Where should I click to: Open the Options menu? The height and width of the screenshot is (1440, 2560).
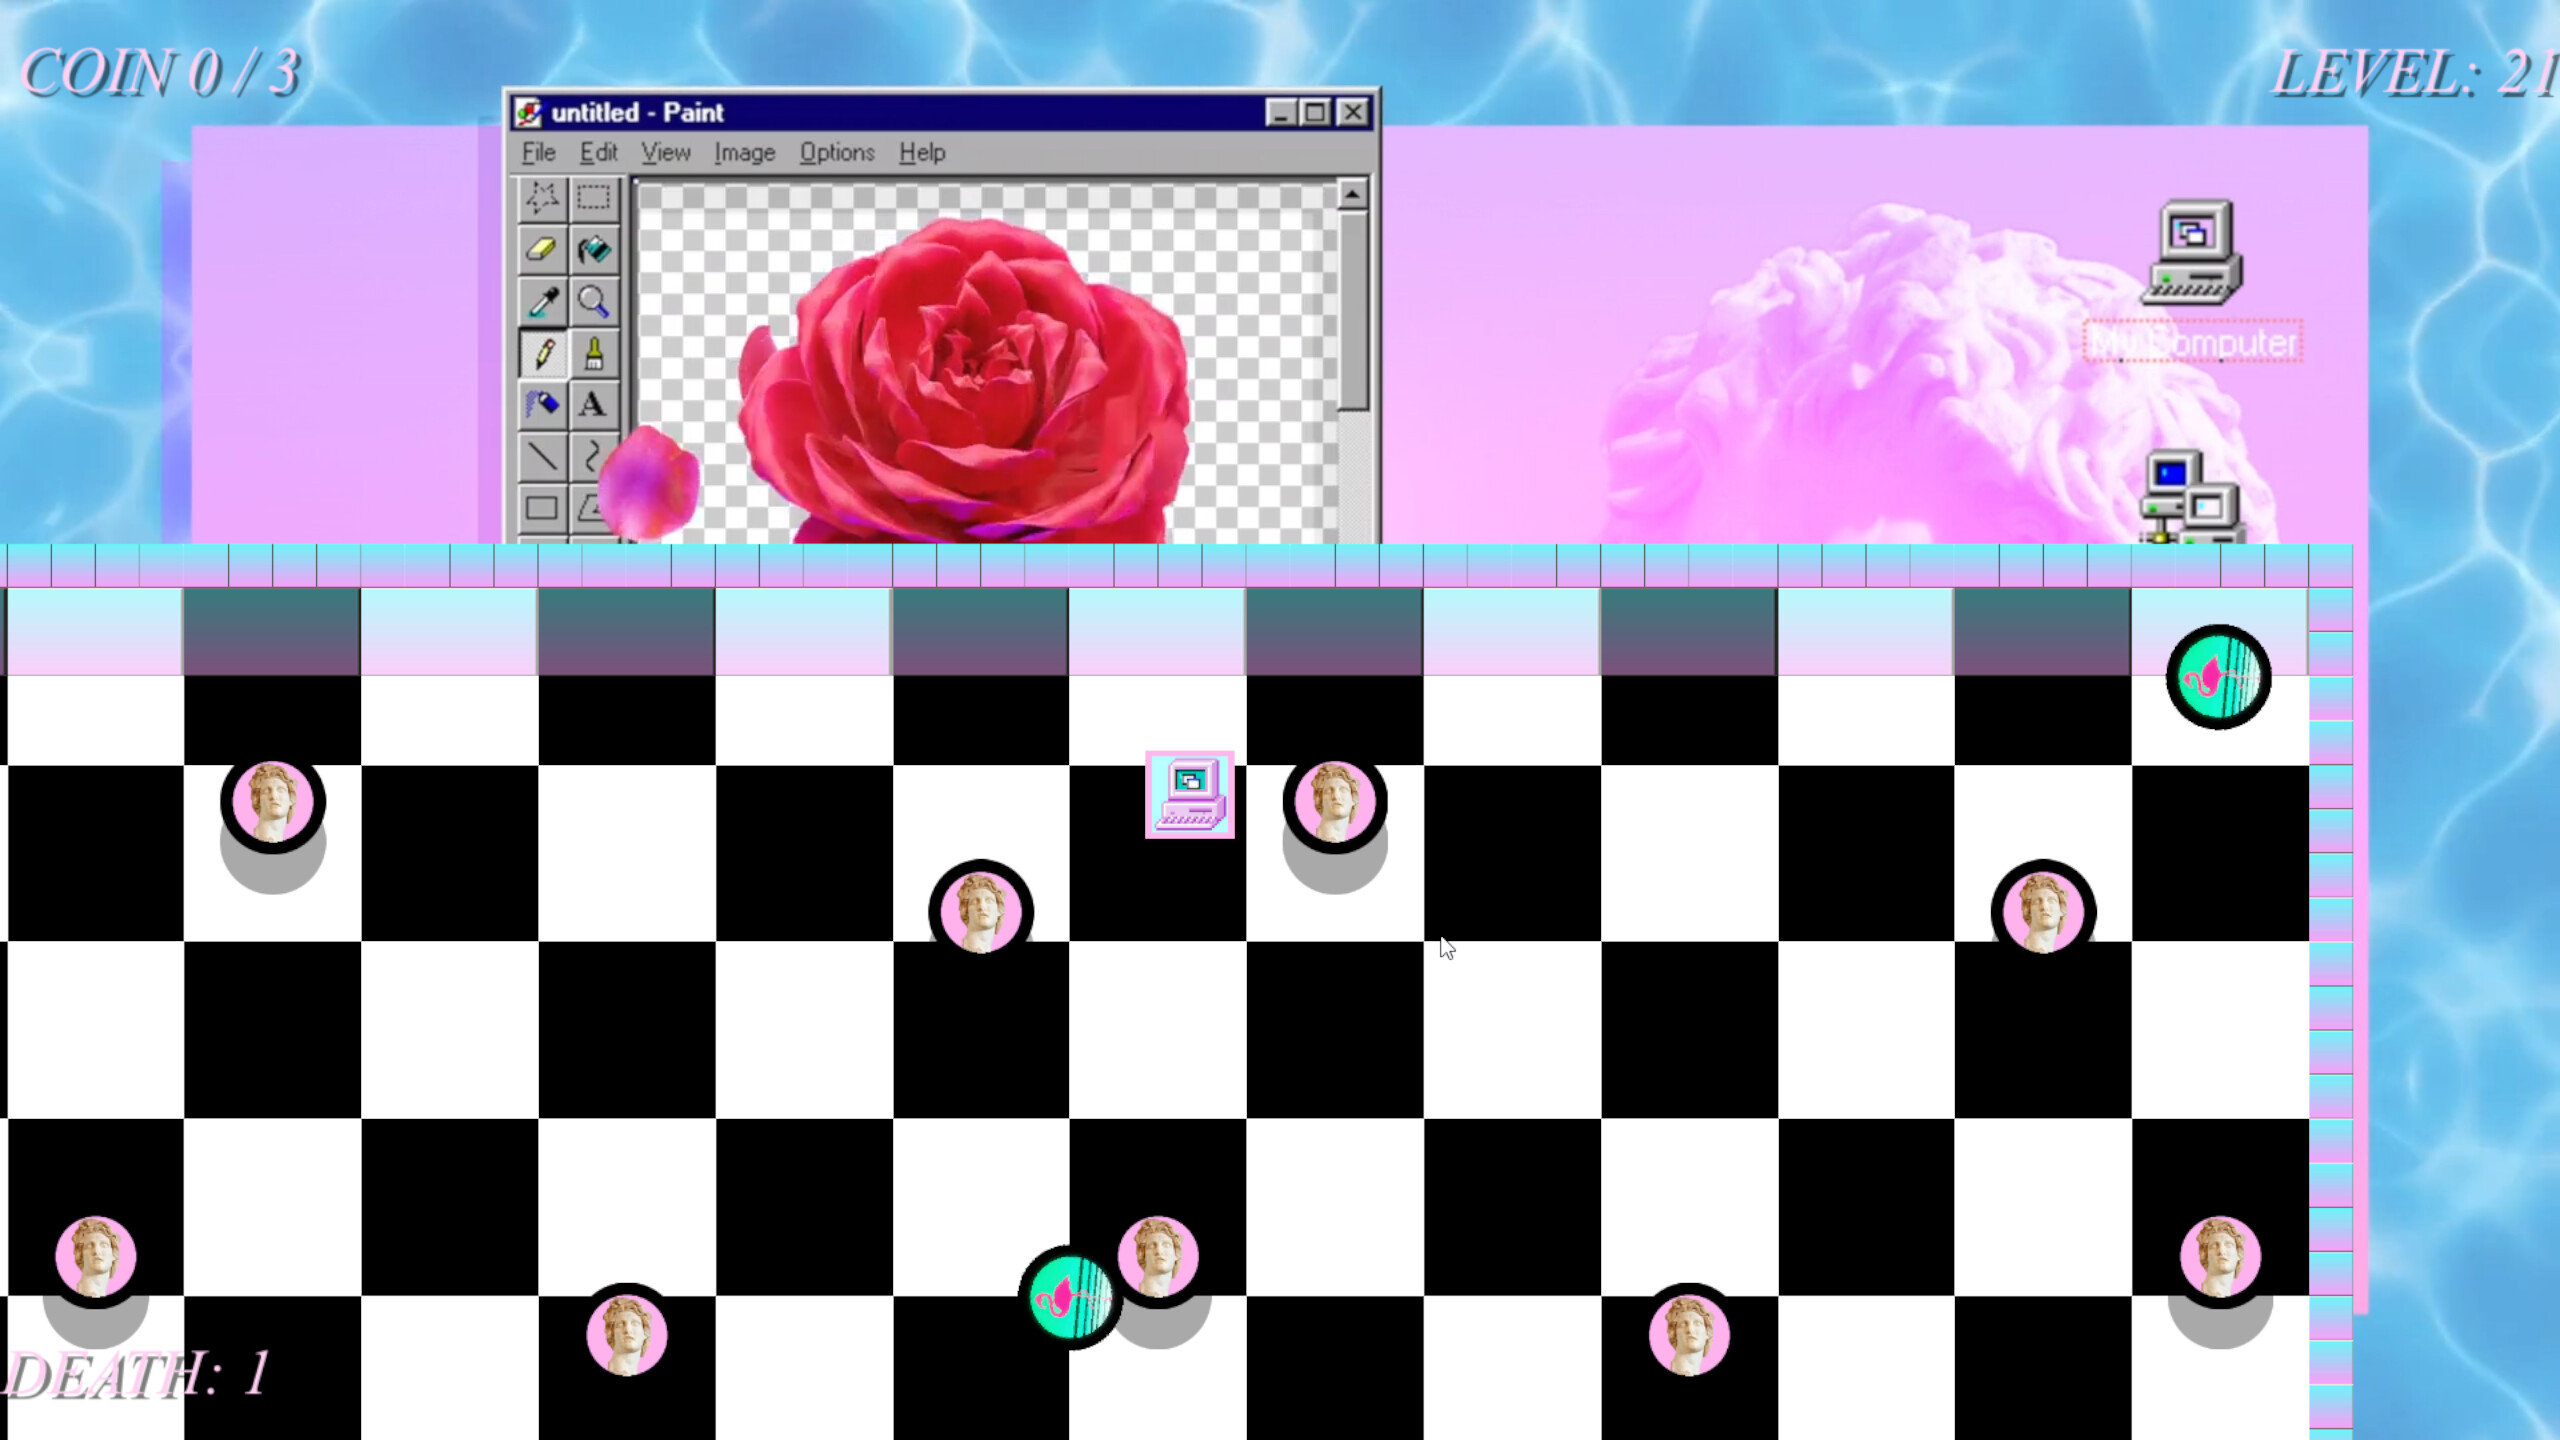838,152
